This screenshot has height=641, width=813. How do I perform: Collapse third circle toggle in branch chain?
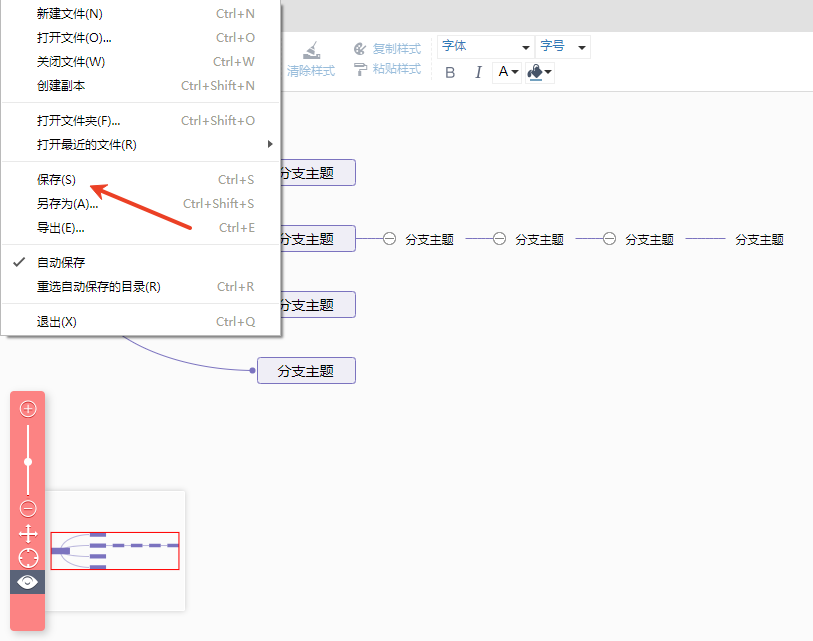610,239
